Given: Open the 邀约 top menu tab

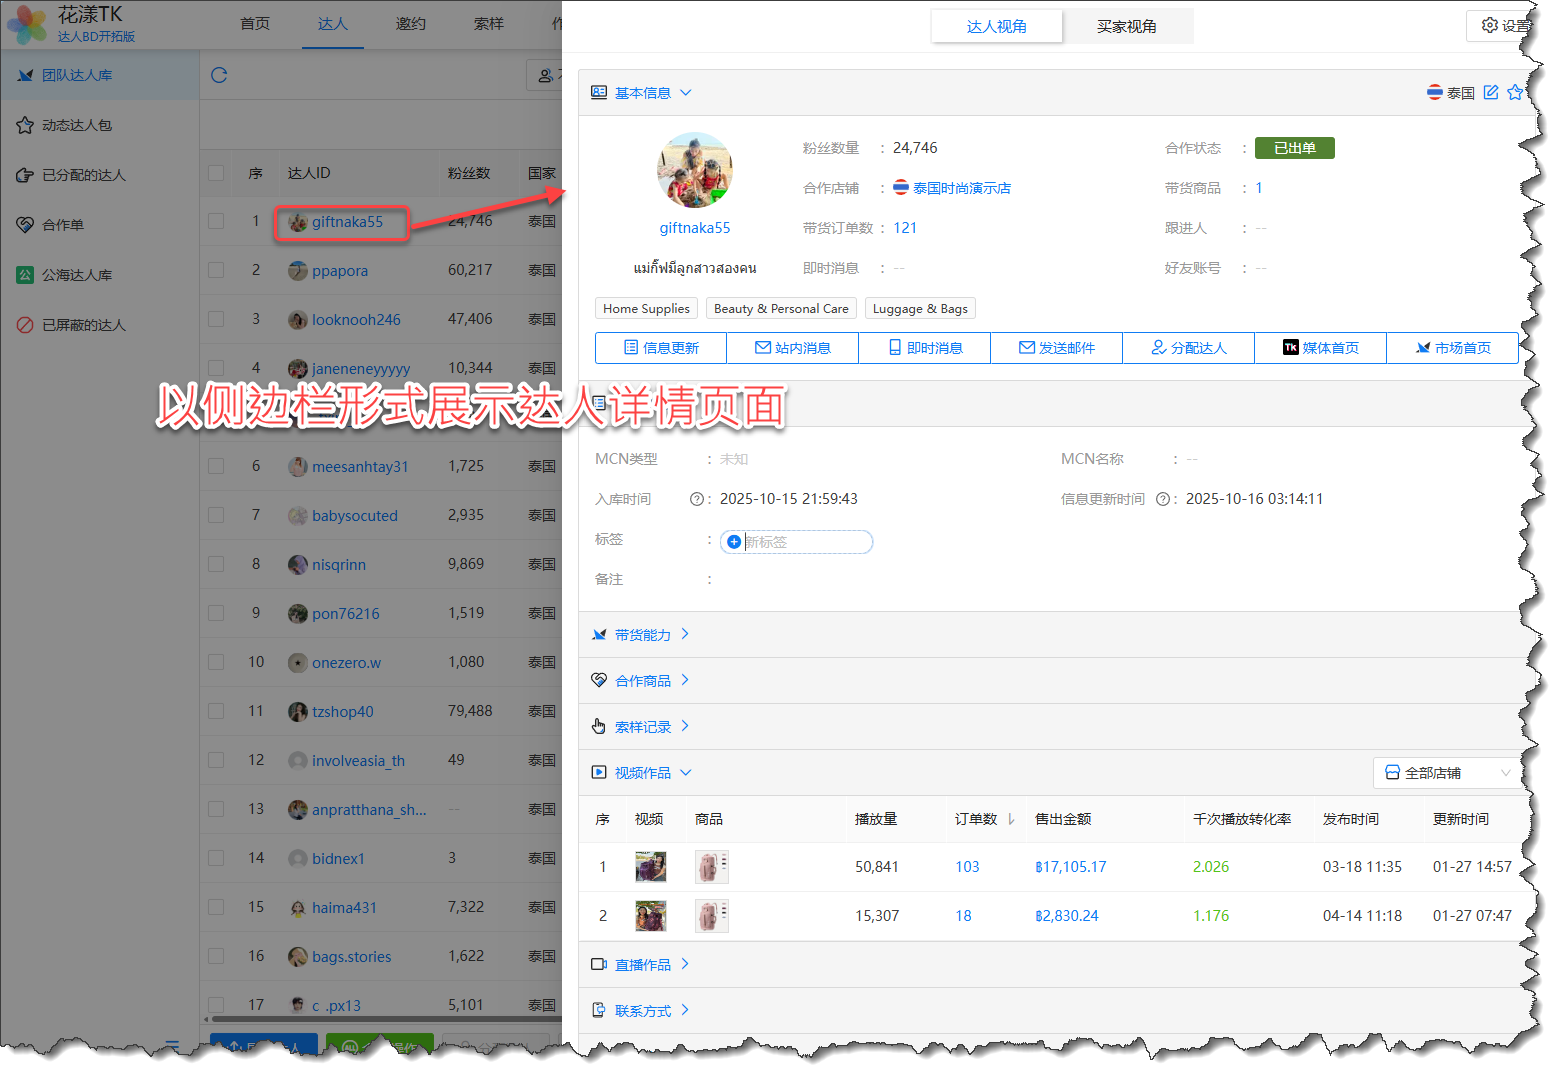Looking at the screenshot, I should click(410, 24).
